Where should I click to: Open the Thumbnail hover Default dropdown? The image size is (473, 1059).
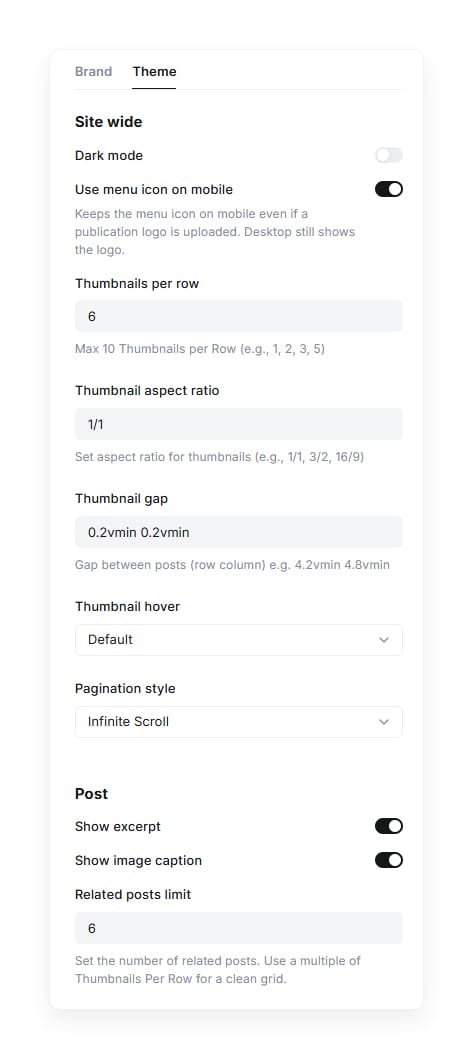tap(239, 640)
